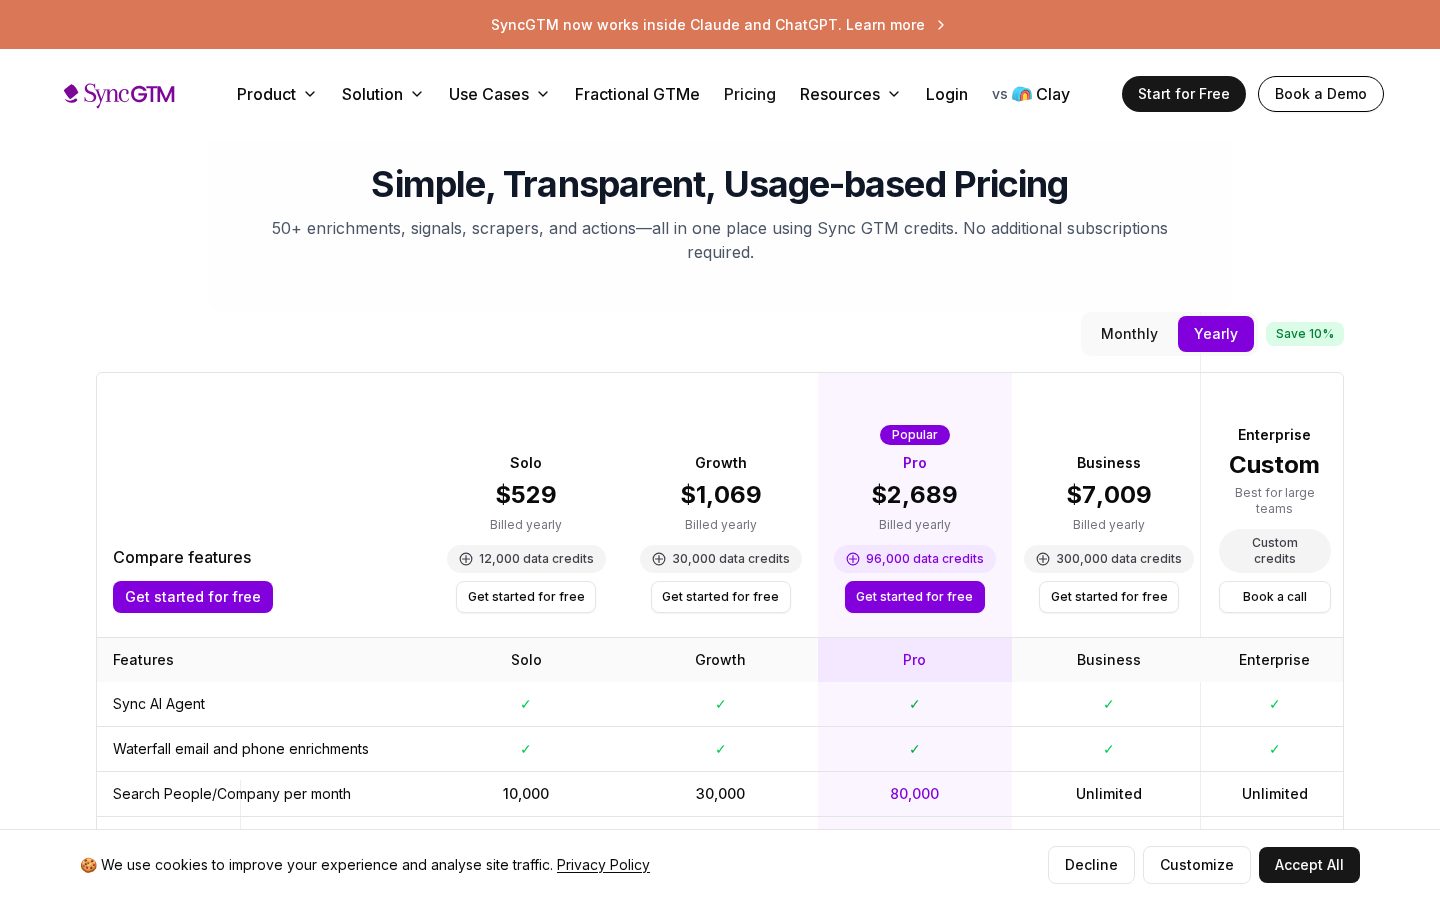Click the Popular badge above Pro
The image size is (1440, 900).
(915, 435)
